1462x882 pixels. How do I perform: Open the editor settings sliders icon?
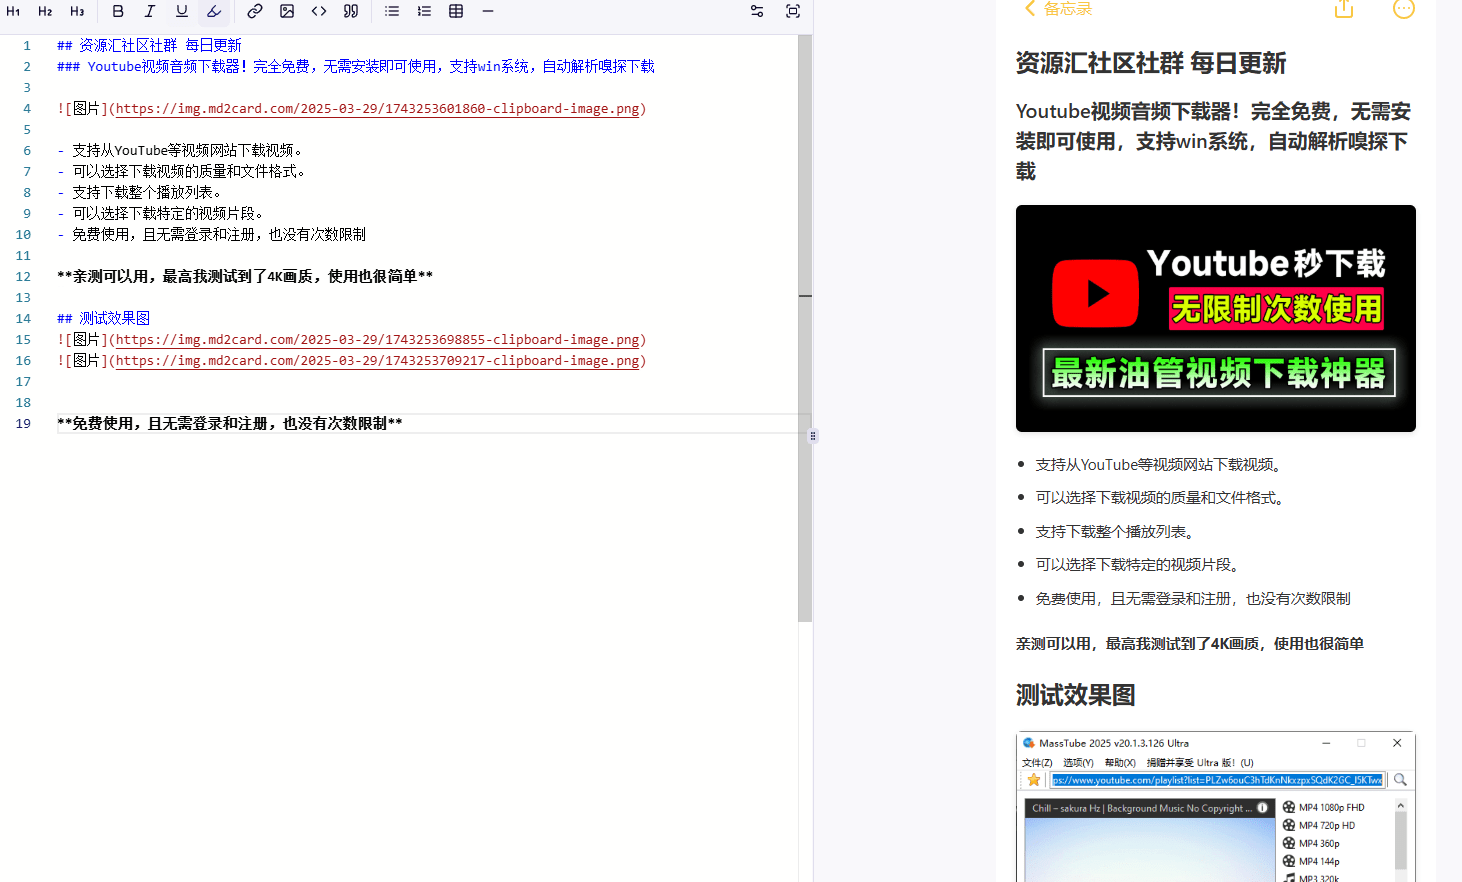click(756, 11)
